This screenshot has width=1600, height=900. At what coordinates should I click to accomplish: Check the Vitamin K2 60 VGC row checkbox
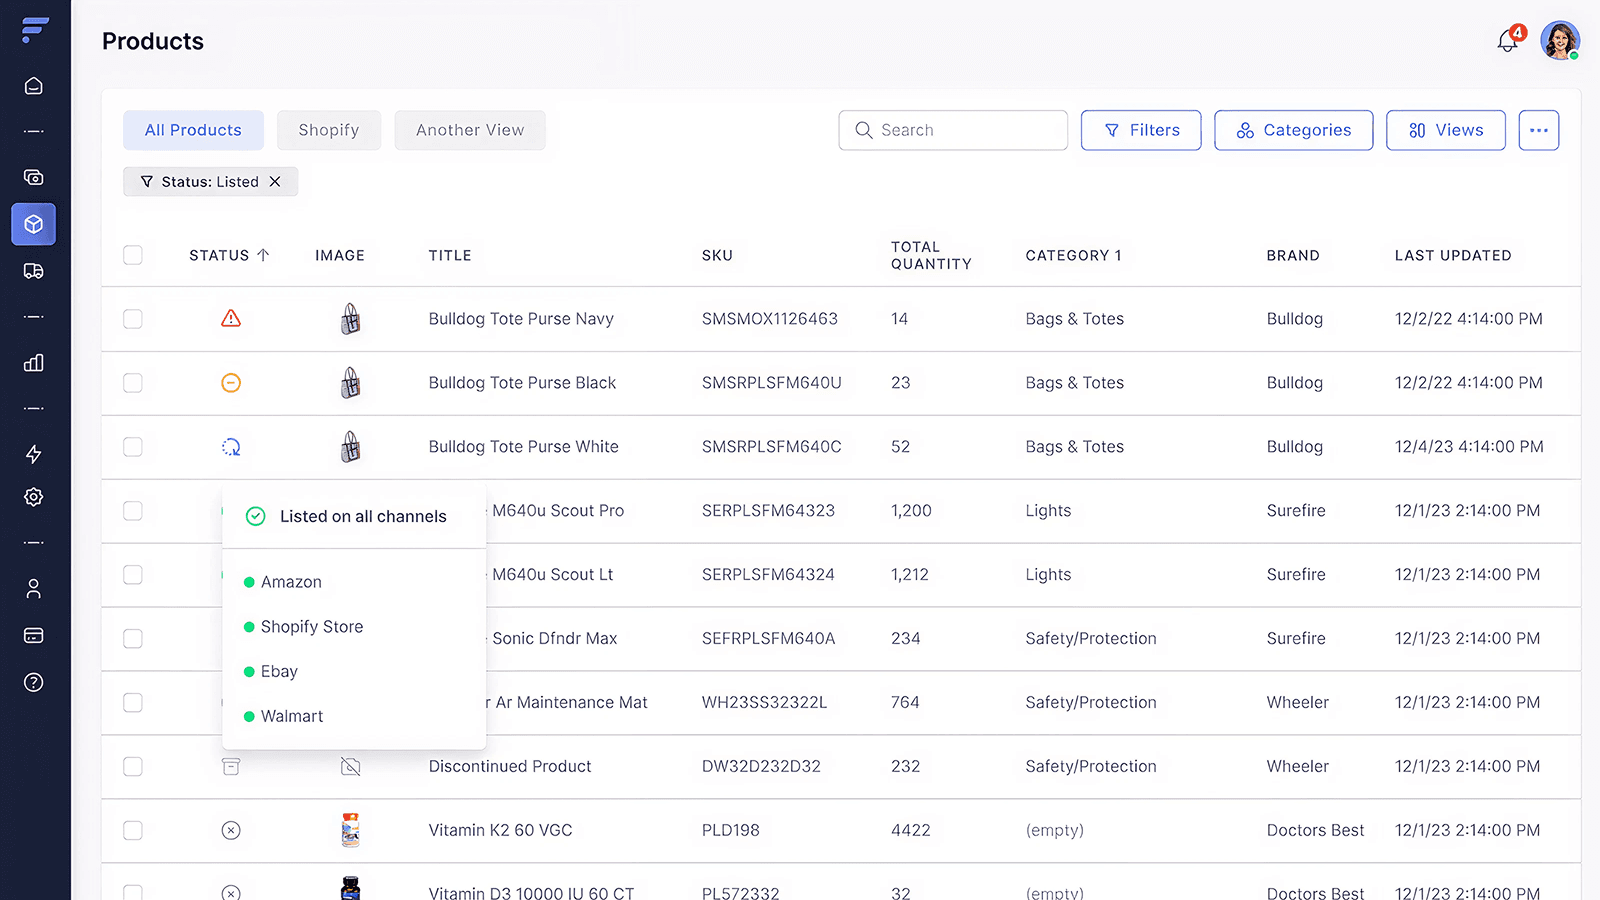tap(133, 830)
